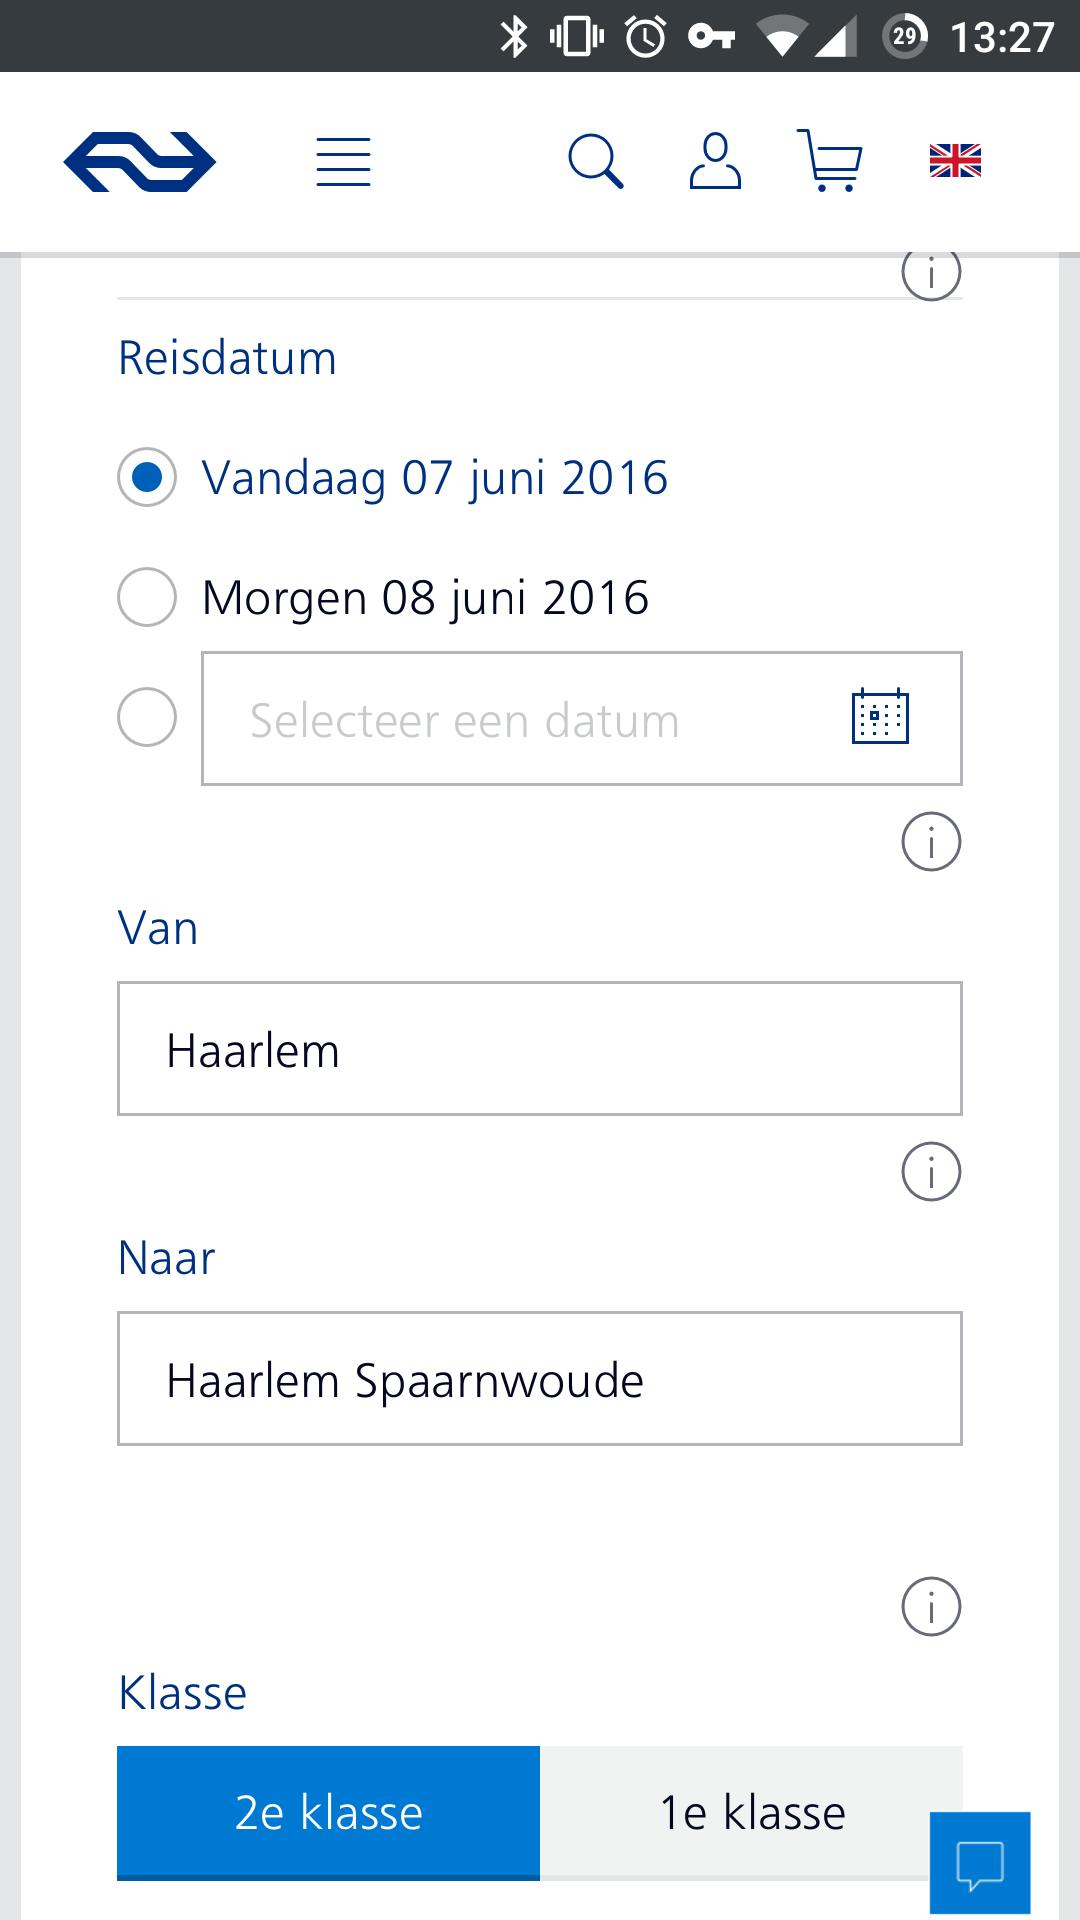Screen dimensions: 1080x1920
Task: Show info icon above Klasse section
Action: [931, 1607]
